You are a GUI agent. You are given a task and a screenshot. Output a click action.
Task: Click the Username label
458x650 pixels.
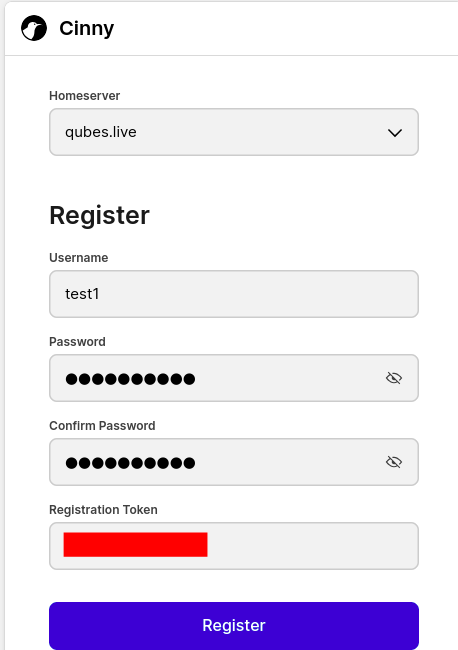click(x=79, y=257)
